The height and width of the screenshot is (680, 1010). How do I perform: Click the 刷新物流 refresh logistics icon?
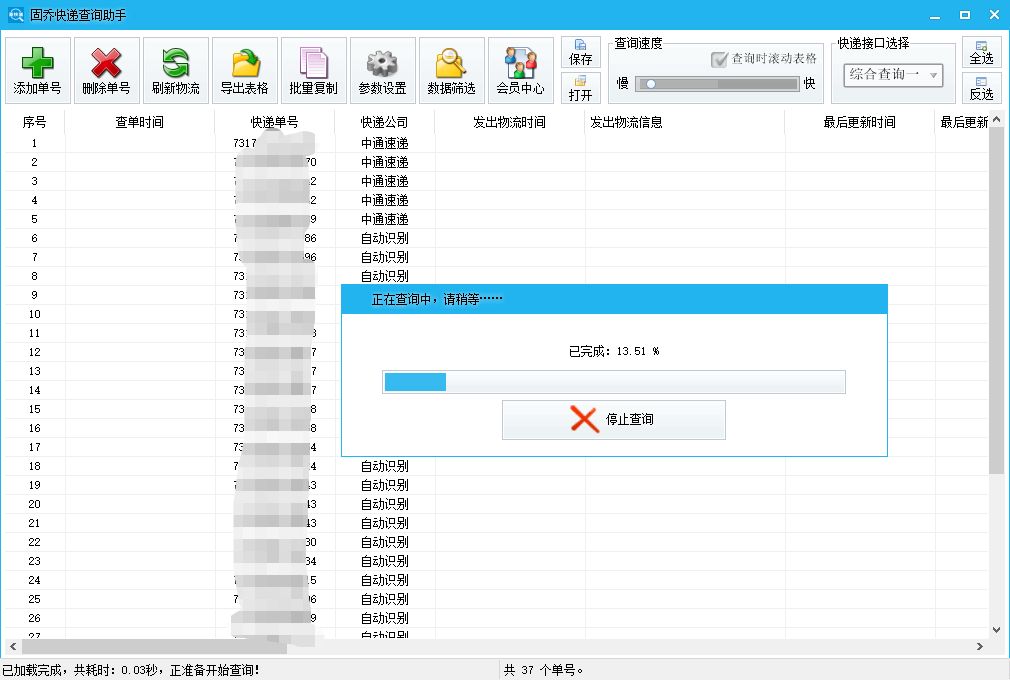click(175, 69)
